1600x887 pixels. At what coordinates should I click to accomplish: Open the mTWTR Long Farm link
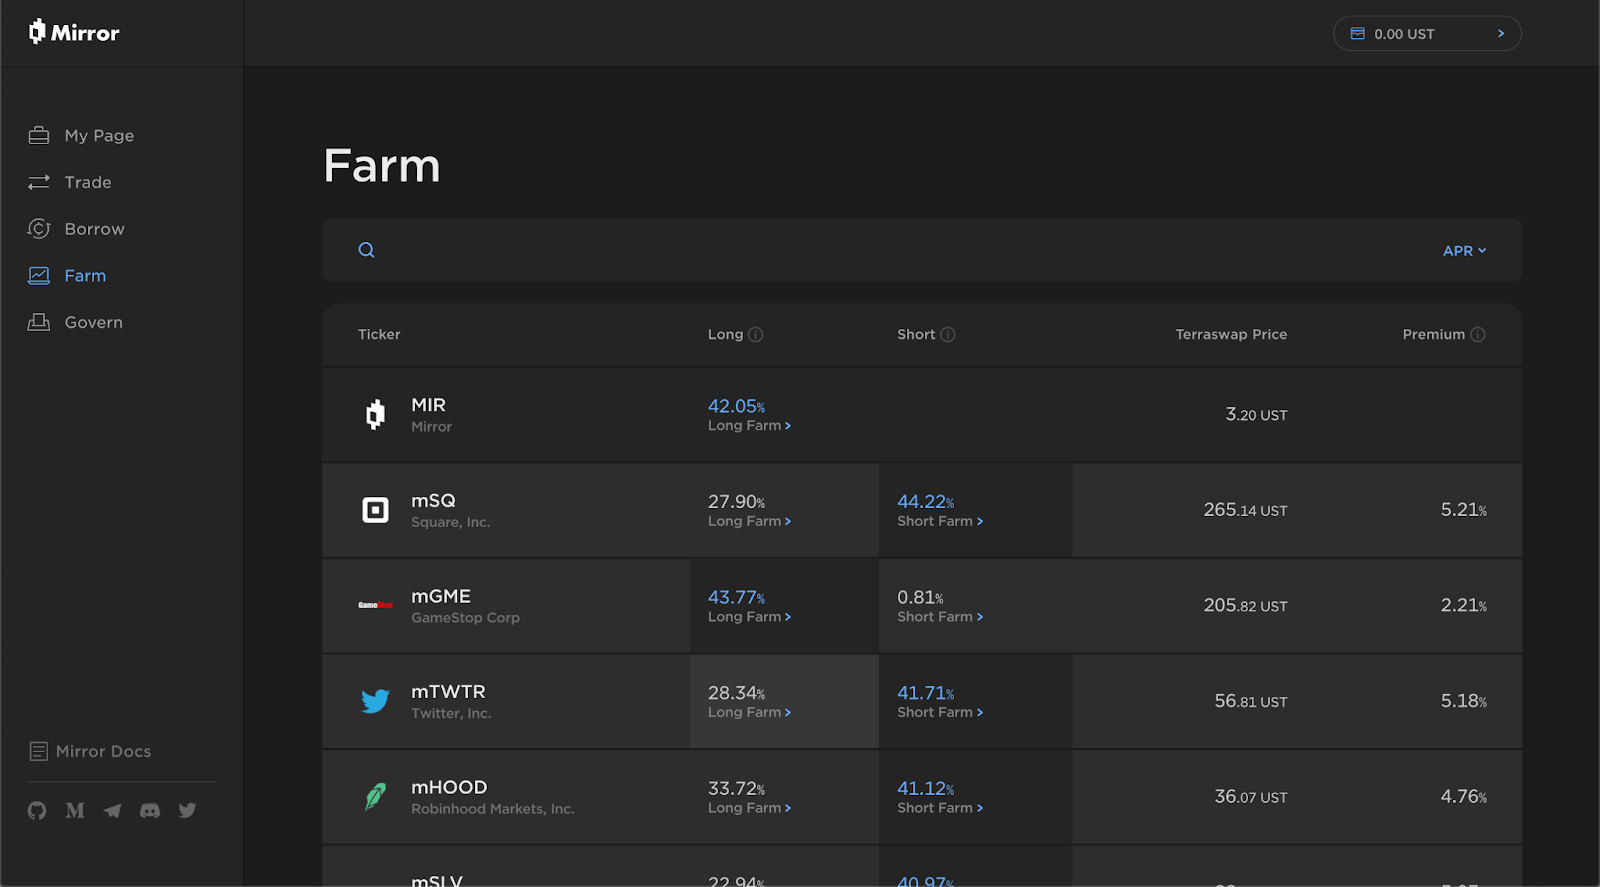tap(749, 712)
